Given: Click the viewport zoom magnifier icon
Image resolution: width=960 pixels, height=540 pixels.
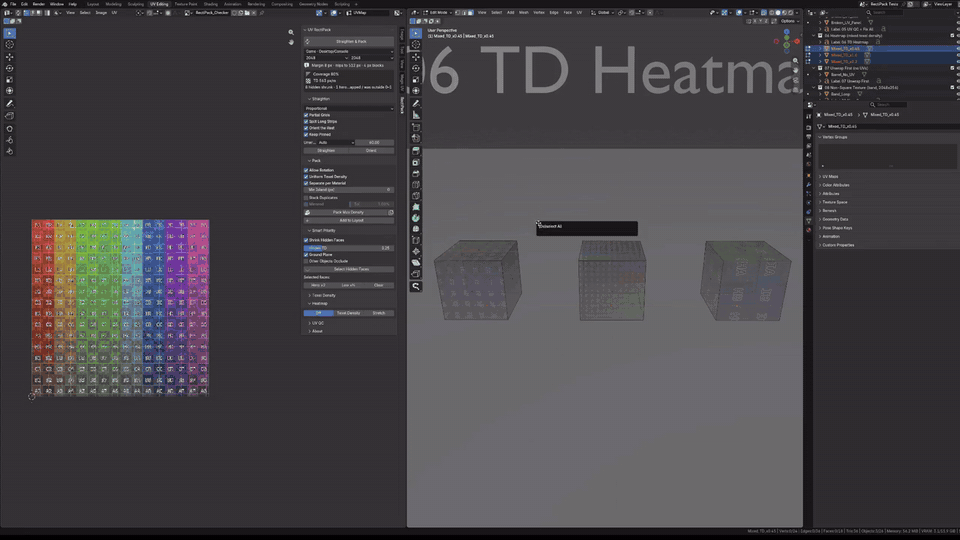Looking at the screenshot, I should click(x=795, y=61).
